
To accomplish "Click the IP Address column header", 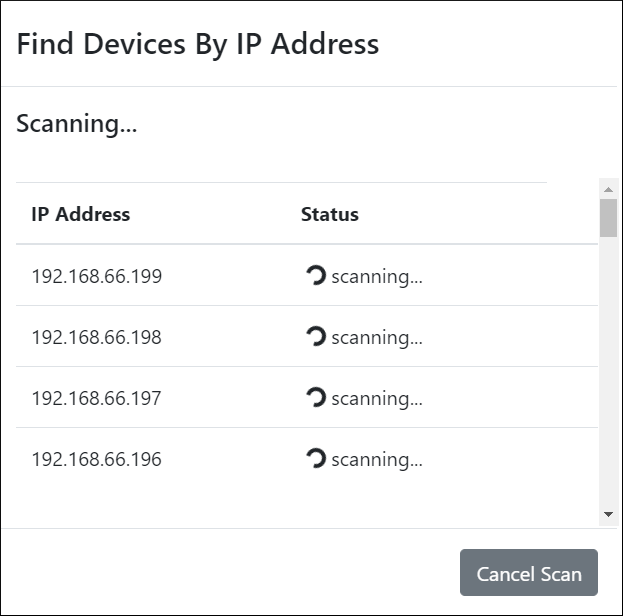I will [81, 214].
